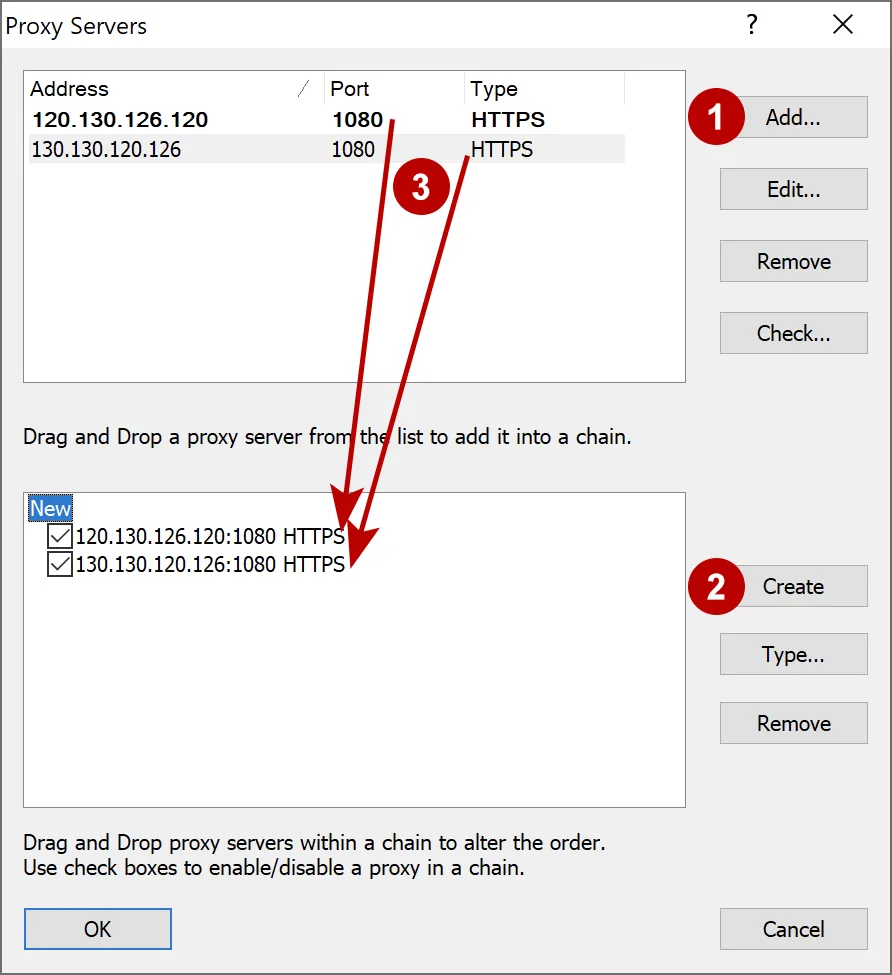This screenshot has width=892, height=975.
Task: Click the Check button
Action: coord(793,333)
